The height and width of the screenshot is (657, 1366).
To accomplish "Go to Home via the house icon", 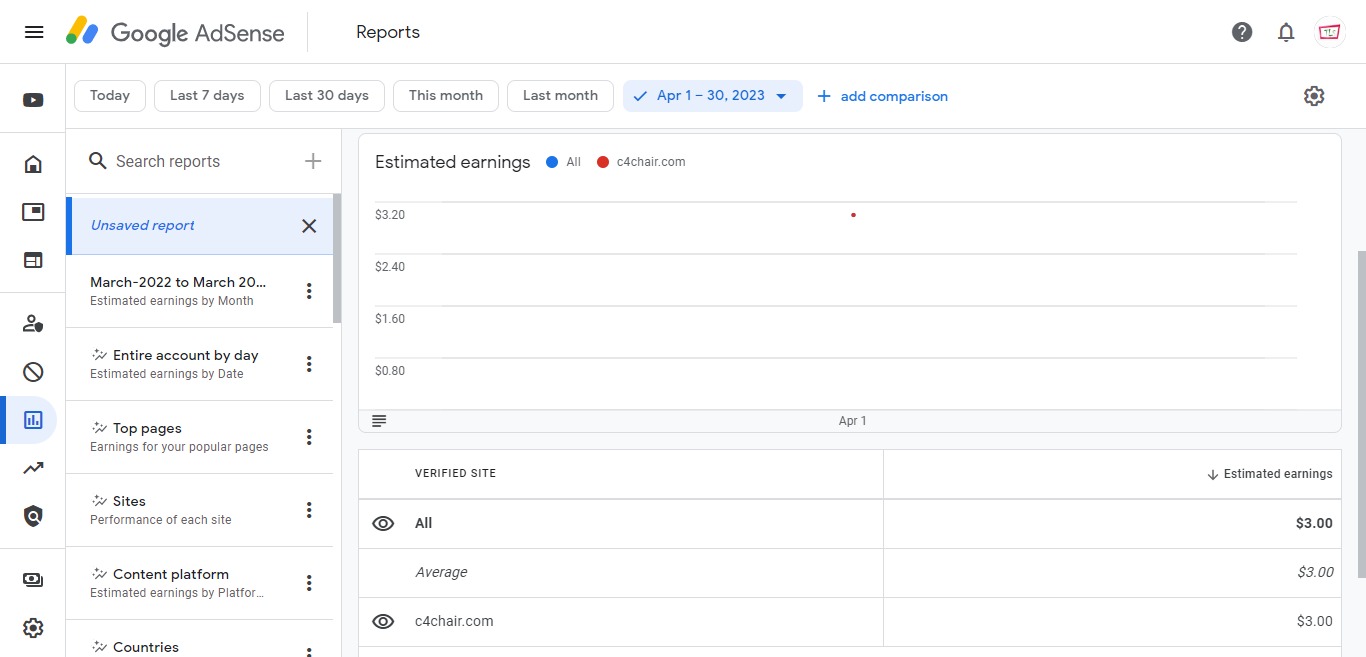I will pos(33,164).
